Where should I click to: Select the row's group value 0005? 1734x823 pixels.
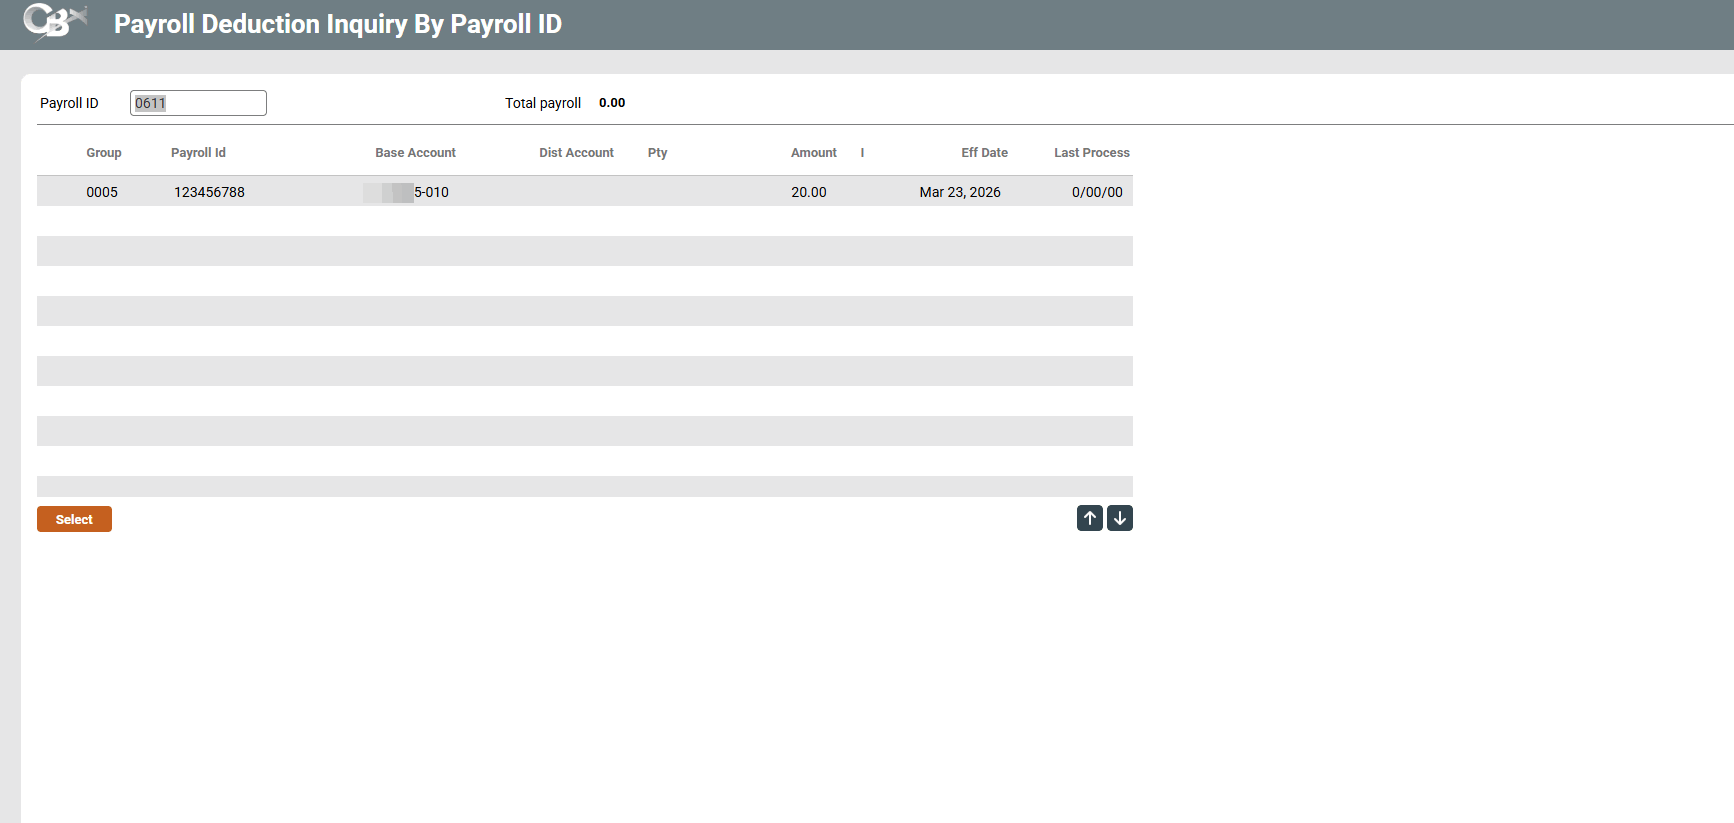tap(102, 192)
